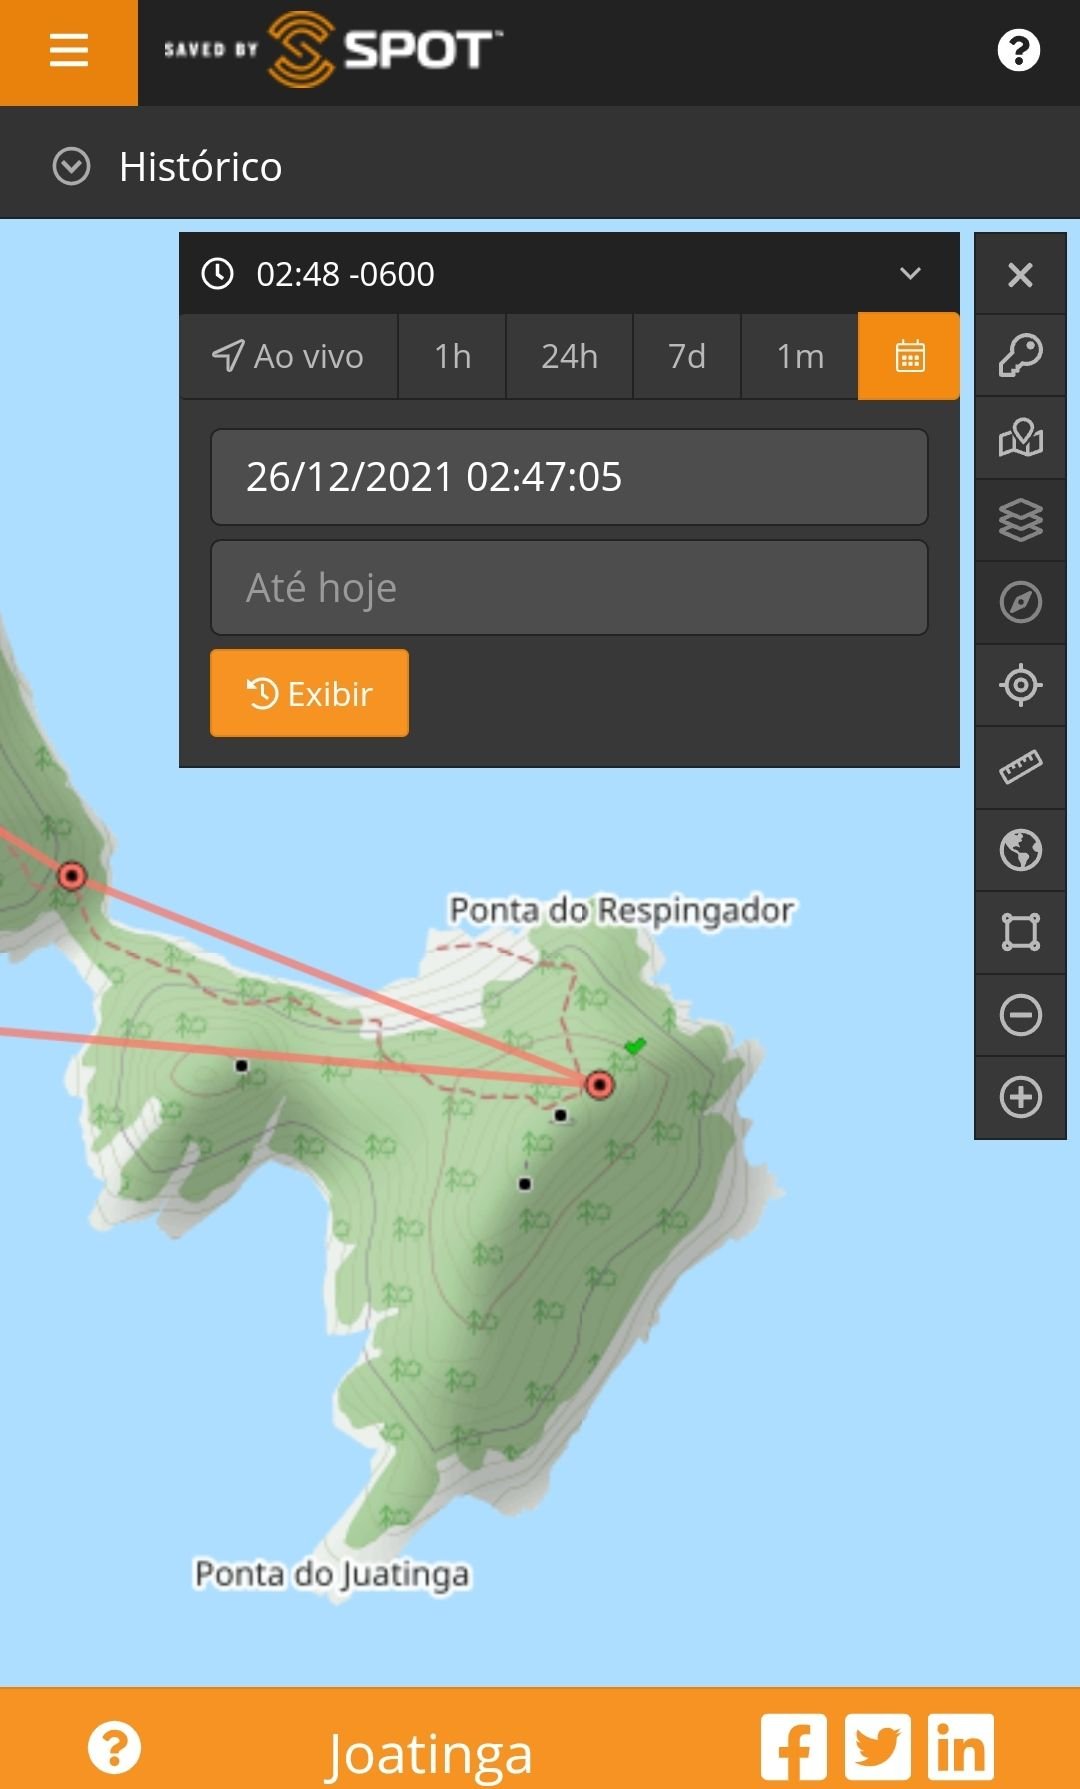Center map with crosshair locate icon
The height and width of the screenshot is (1789, 1080).
[x=1020, y=685]
